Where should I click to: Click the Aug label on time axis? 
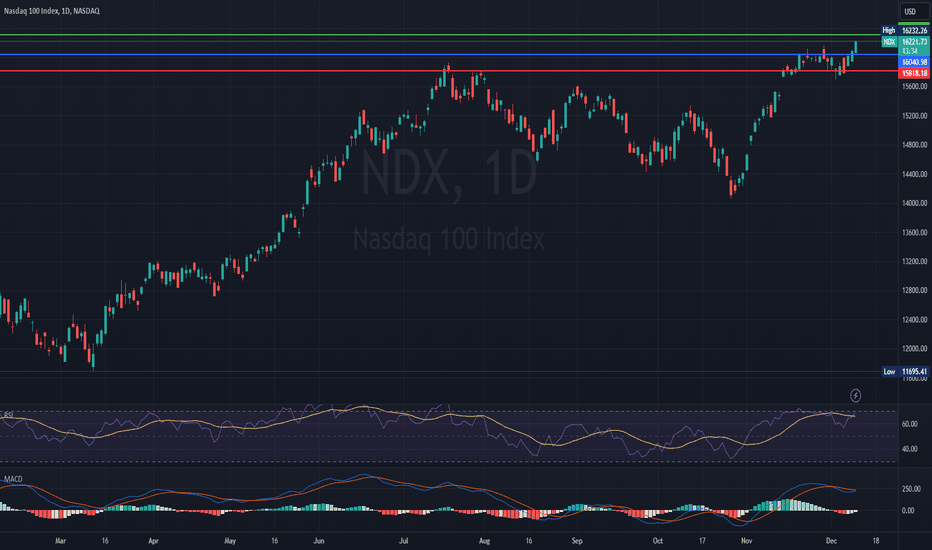pos(484,541)
